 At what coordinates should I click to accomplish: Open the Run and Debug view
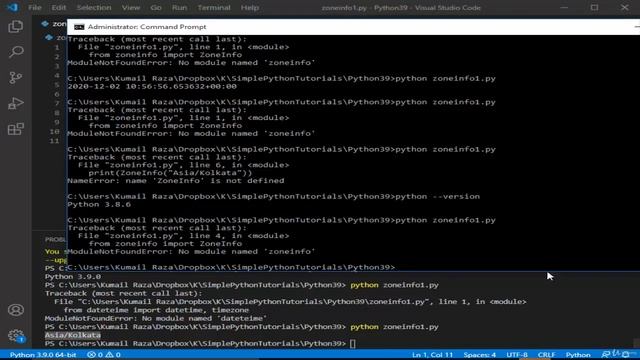[16, 103]
